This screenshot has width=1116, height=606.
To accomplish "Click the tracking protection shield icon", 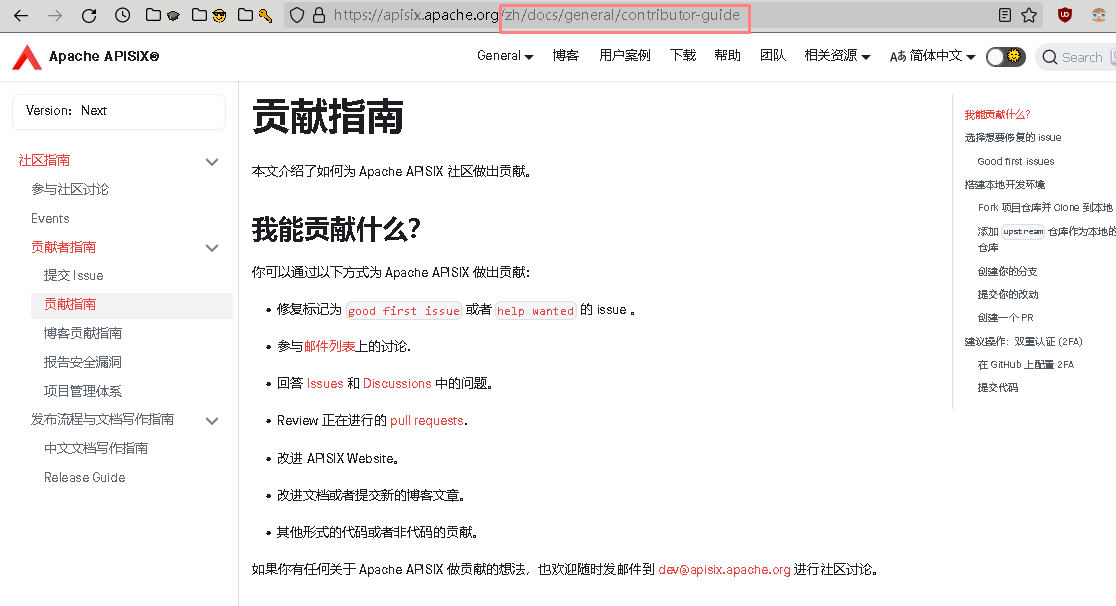I will tap(296, 15).
